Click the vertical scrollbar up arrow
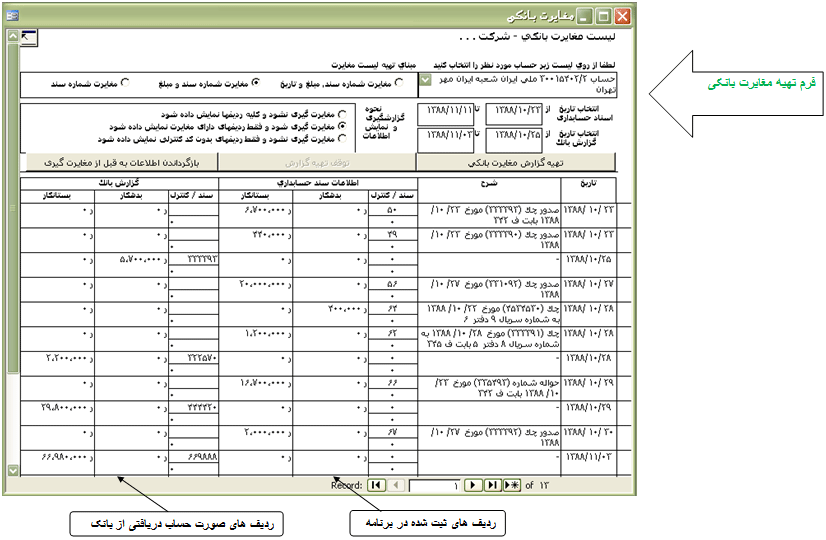The height and width of the screenshot is (540, 826). (13, 36)
